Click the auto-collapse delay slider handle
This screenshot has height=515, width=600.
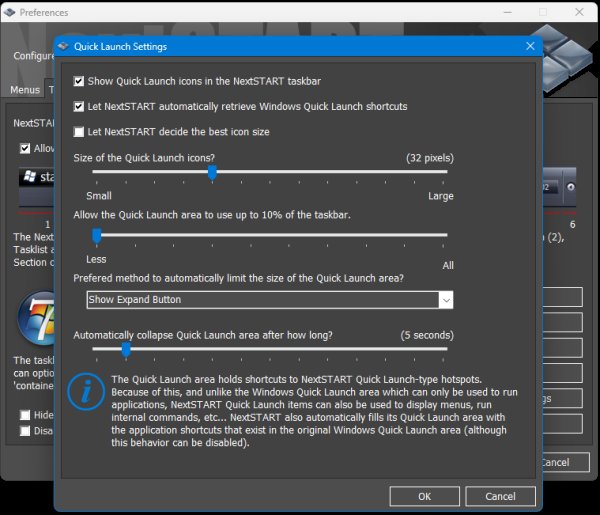coord(126,349)
